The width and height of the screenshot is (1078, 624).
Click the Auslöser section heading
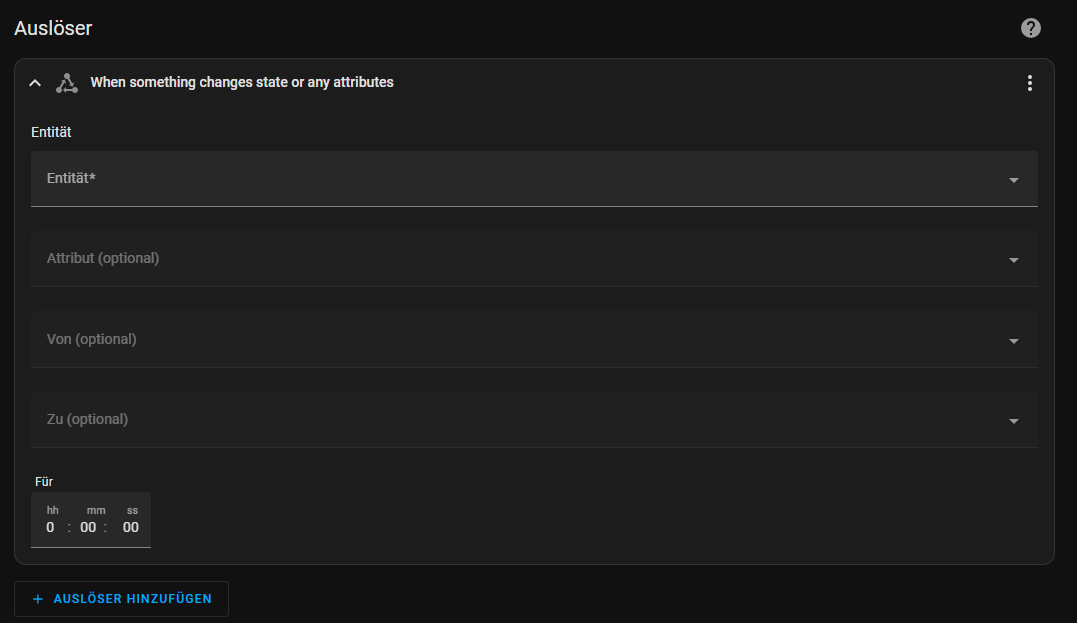(x=53, y=28)
